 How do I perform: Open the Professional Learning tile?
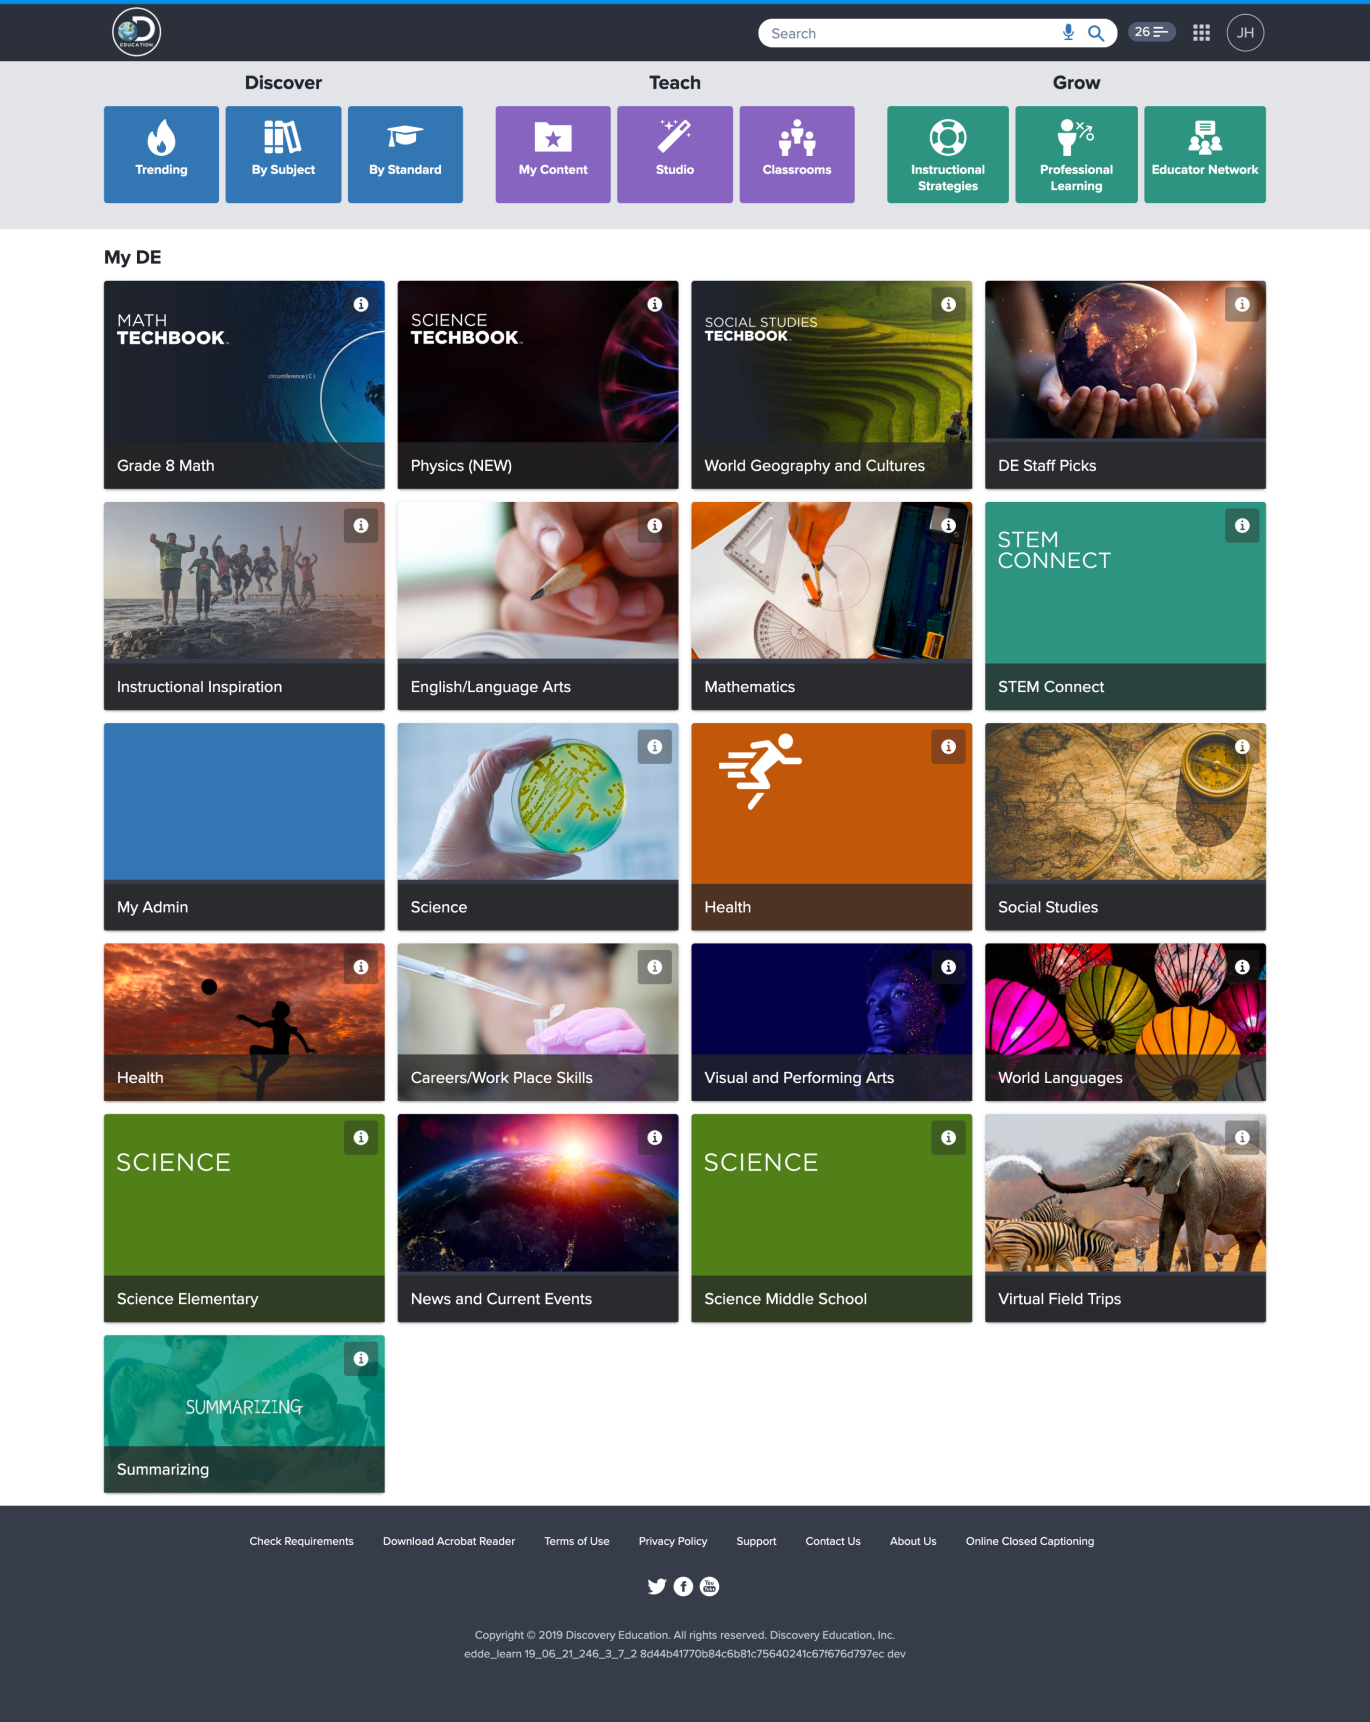pos(1076,155)
